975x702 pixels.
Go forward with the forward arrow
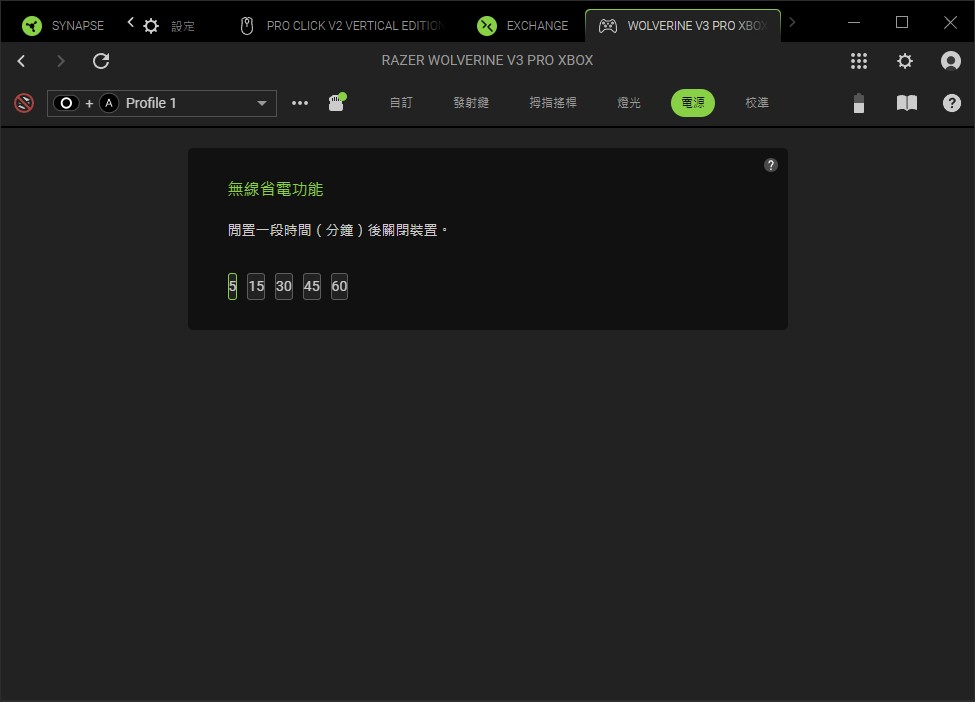click(x=60, y=61)
